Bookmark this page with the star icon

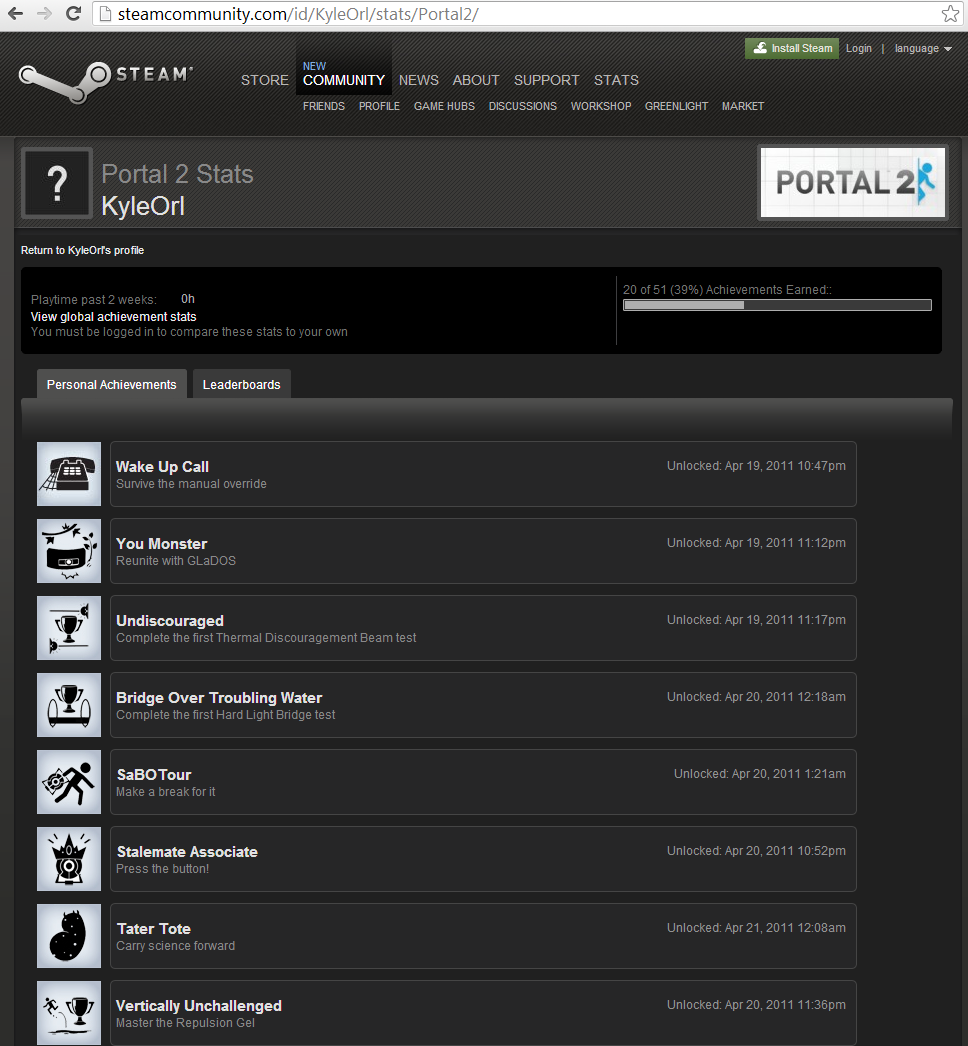click(x=950, y=14)
